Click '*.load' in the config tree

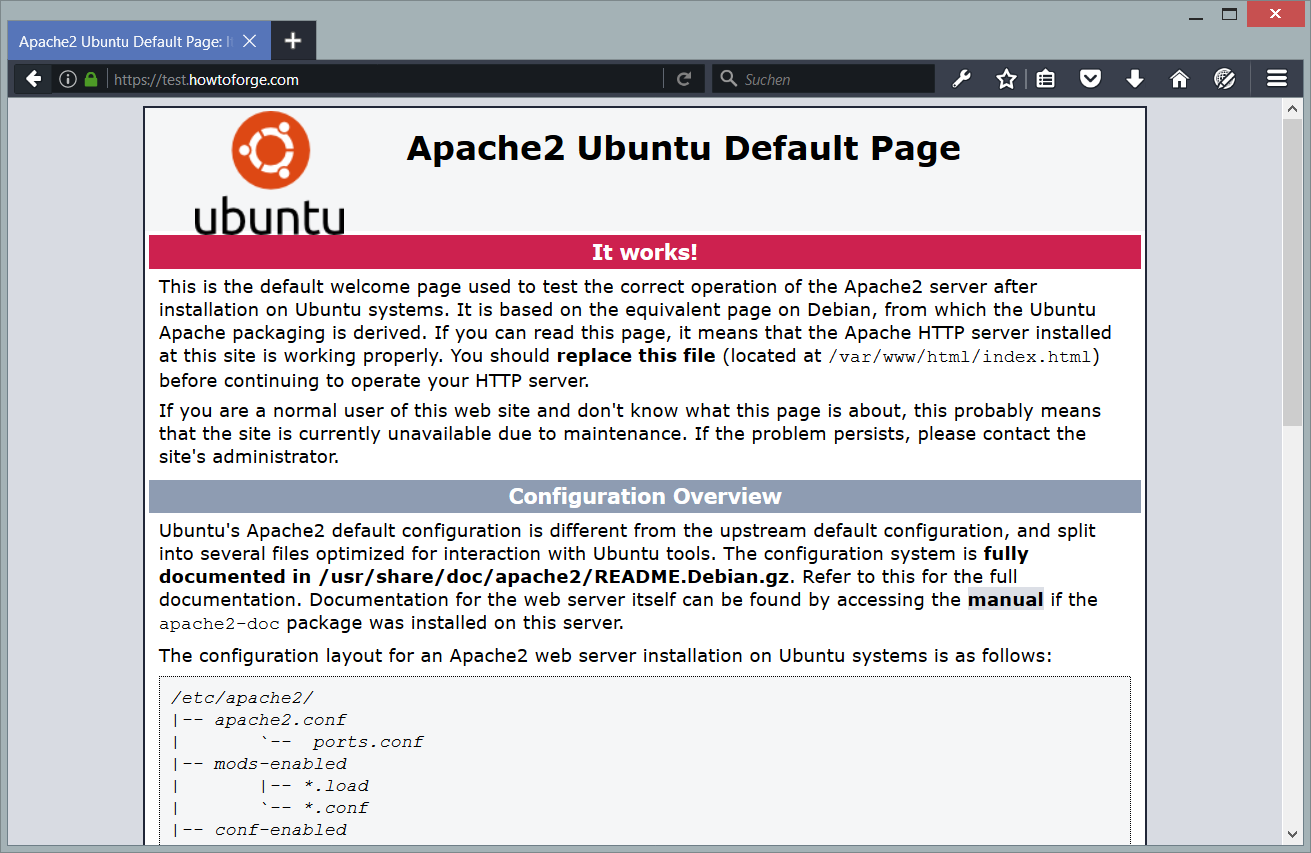click(336, 786)
